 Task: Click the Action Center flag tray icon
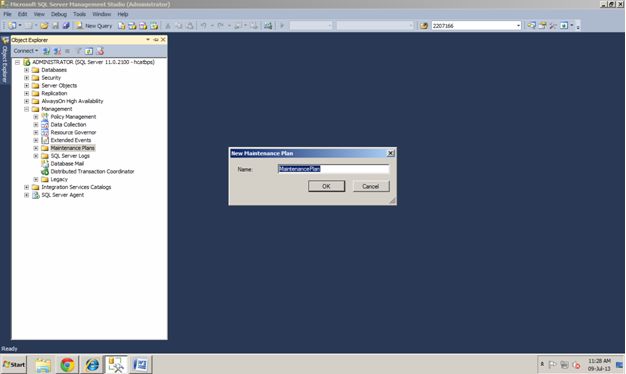(553, 364)
